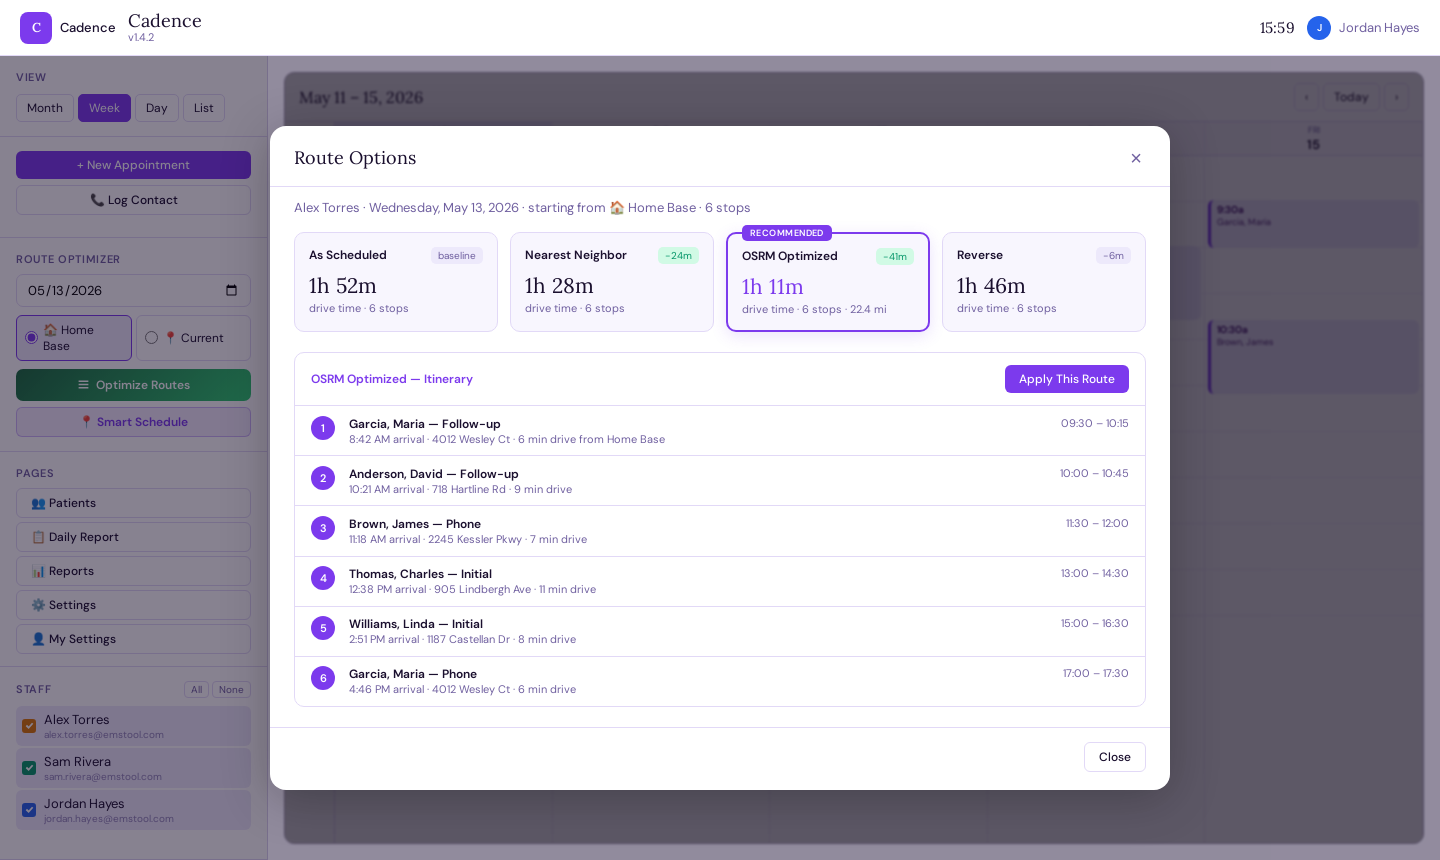Click the 10:30a Brown, James calendar event
Image resolution: width=1440 pixels, height=860 pixels.
click(1313, 357)
